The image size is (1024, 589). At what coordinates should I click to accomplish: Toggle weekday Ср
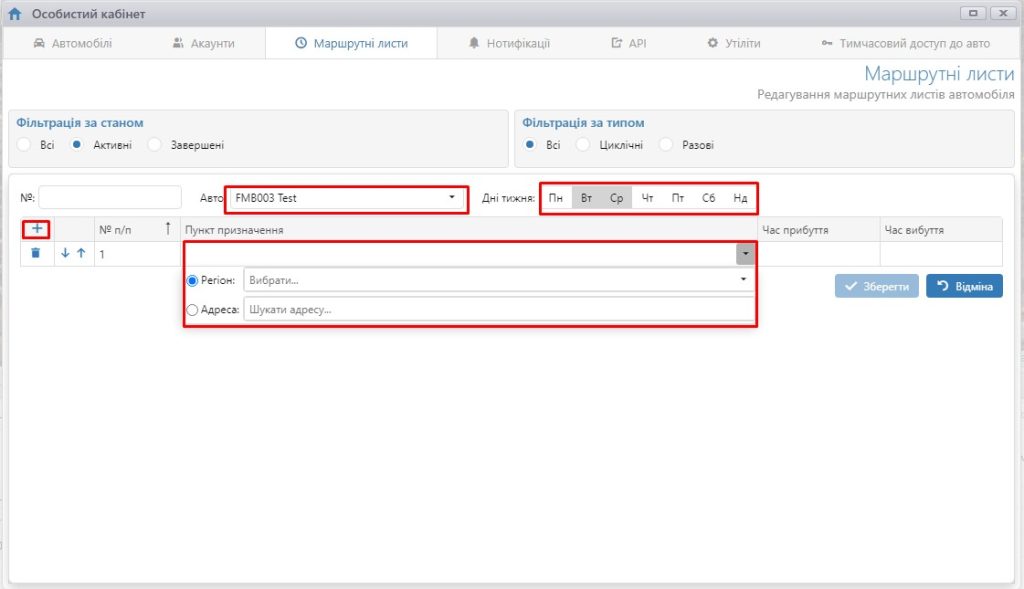pyautogui.click(x=616, y=198)
